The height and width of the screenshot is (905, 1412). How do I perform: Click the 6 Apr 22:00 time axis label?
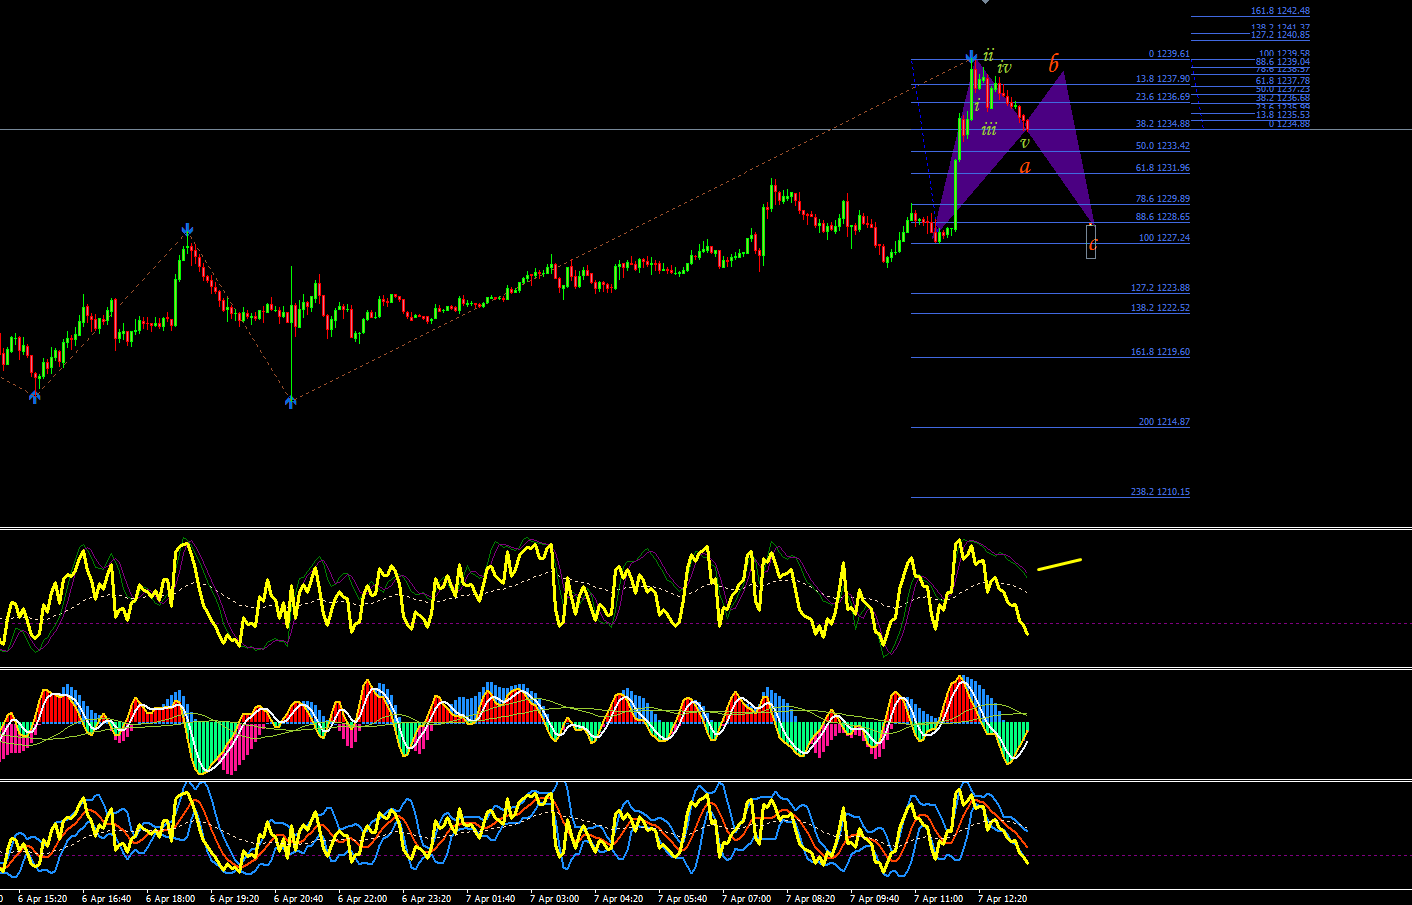(362, 898)
